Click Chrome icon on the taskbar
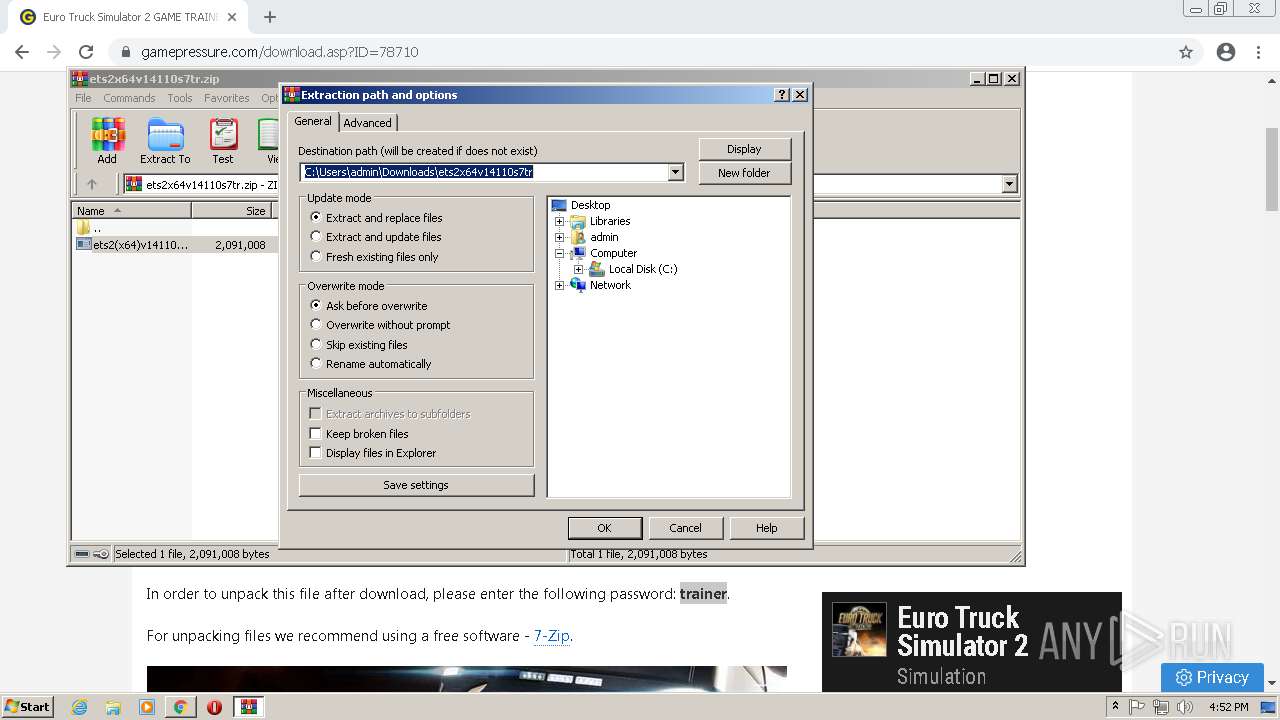 (x=180, y=707)
